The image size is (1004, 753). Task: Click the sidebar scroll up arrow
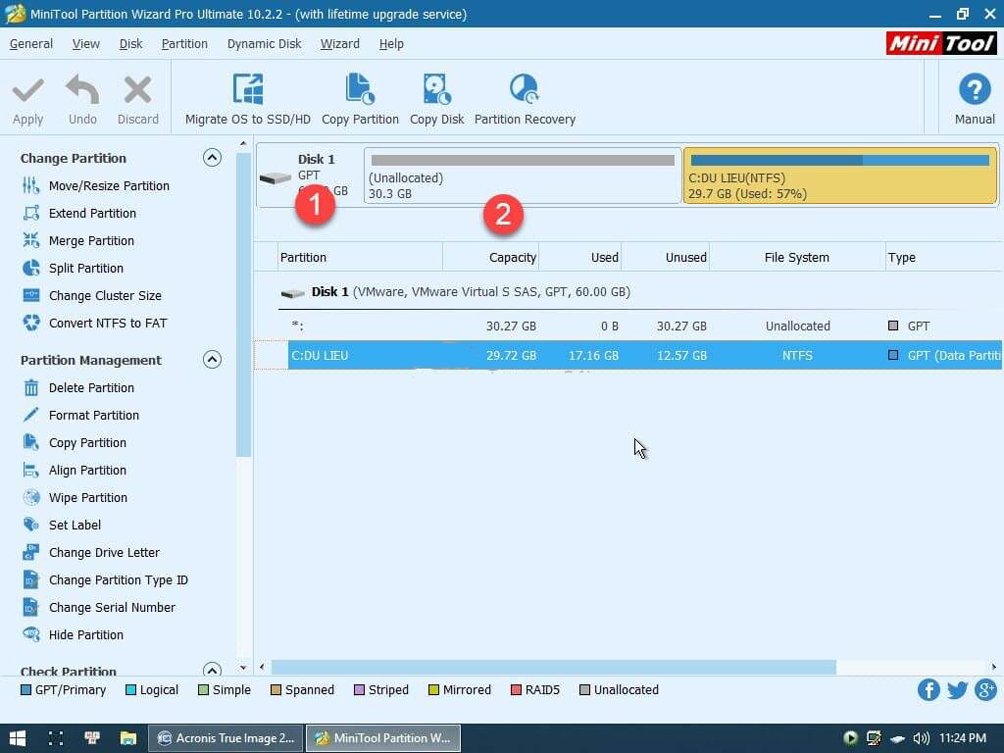coord(243,144)
